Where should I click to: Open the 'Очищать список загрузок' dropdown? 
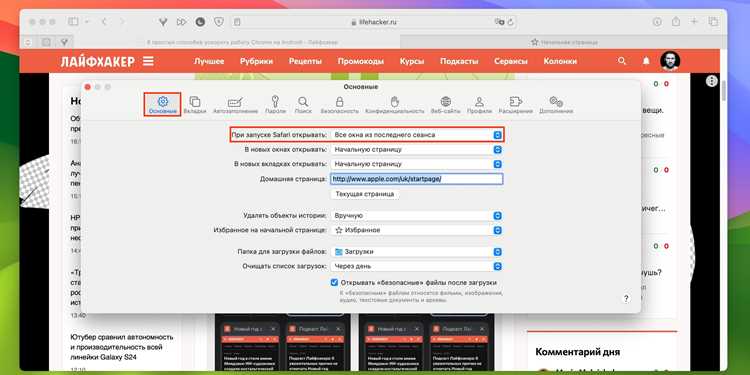(x=417, y=266)
